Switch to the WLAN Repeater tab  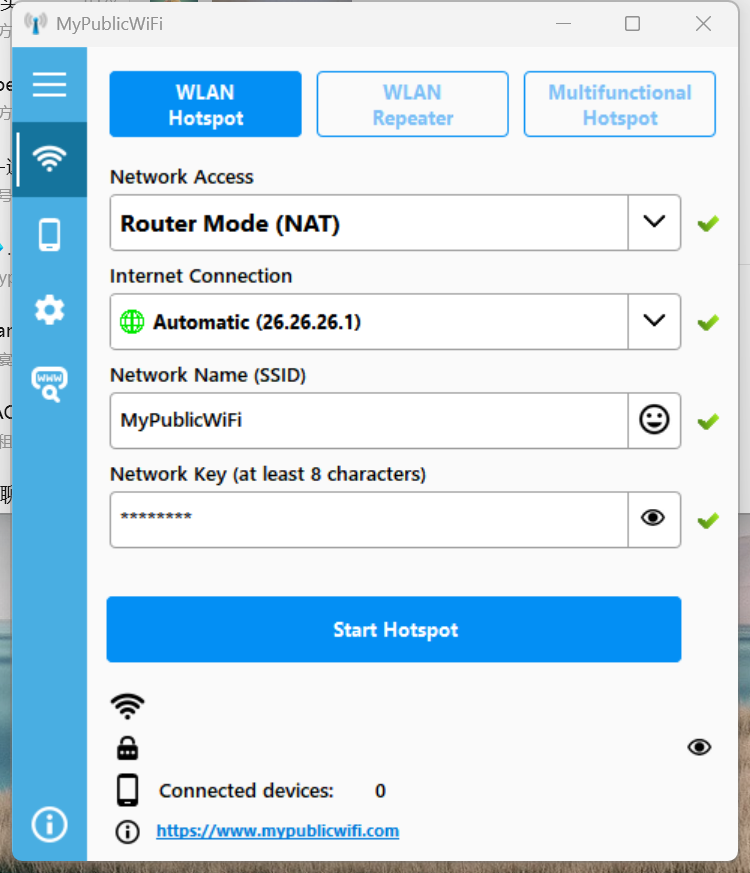412,104
